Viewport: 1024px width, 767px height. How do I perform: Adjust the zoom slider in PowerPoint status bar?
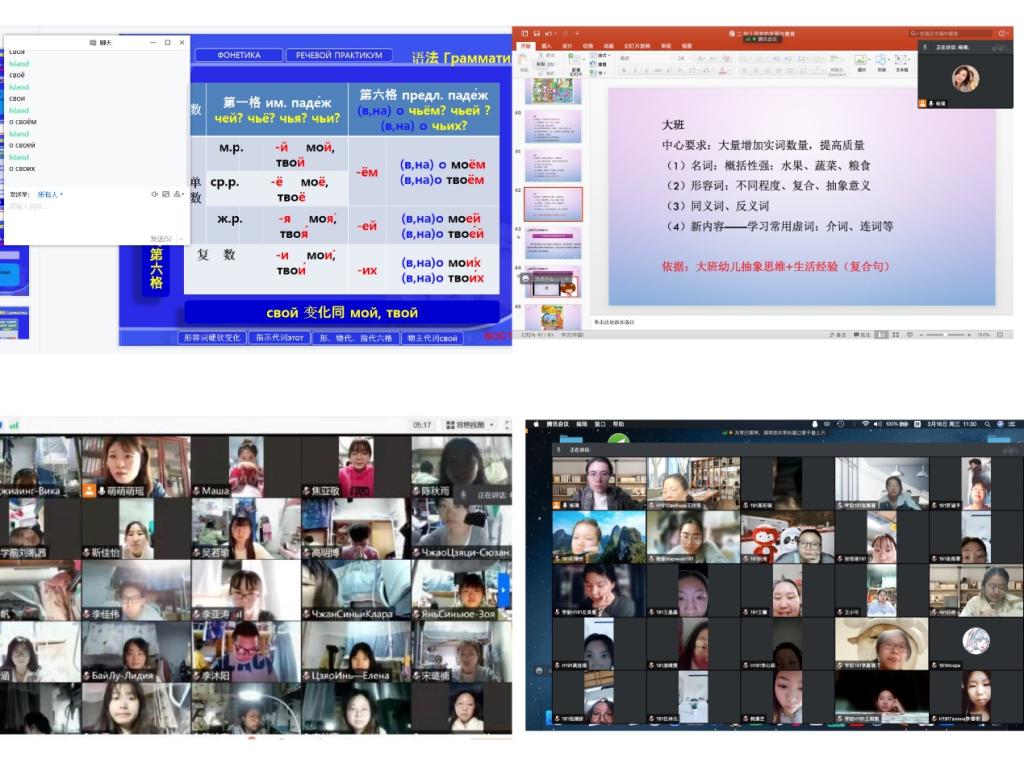pos(945,335)
